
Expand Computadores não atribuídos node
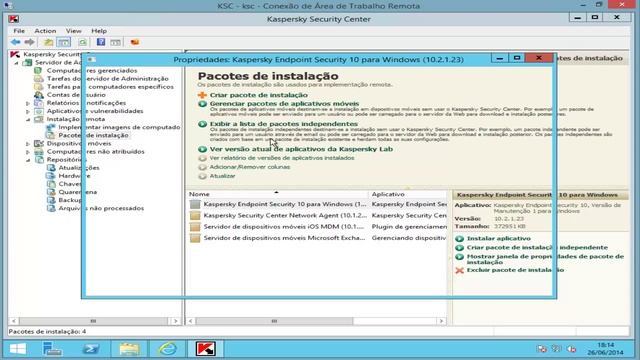click(x=28, y=152)
